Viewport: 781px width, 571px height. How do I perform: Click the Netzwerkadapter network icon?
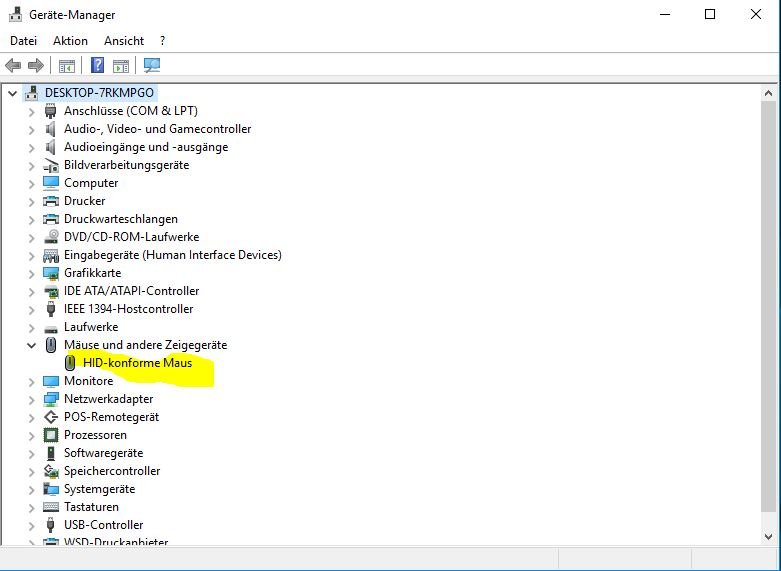coord(50,399)
